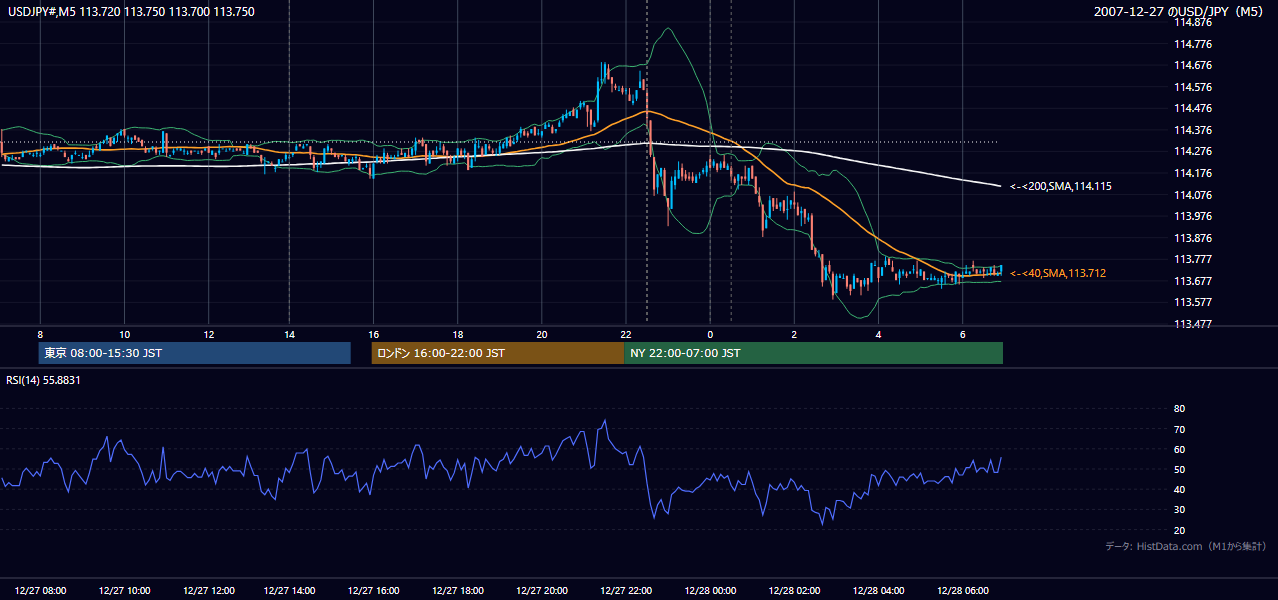Click hour label 22 under price chart

point(625,334)
